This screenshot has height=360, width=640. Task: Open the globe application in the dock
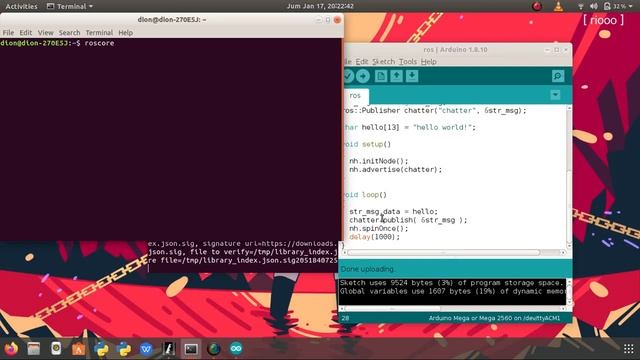[x=213, y=349]
